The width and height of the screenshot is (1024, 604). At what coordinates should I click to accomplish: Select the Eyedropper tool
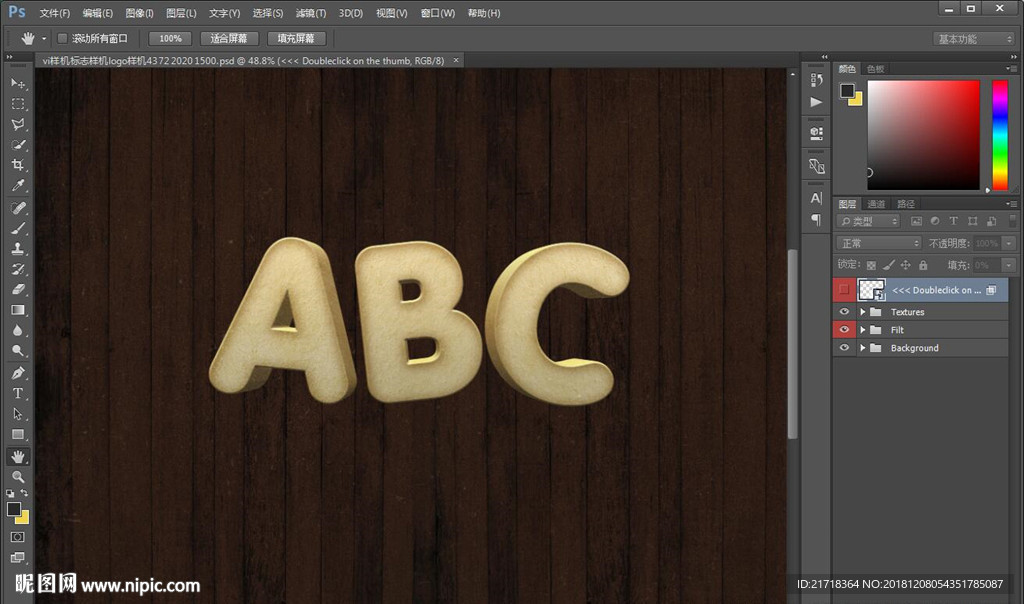point(18,185)
